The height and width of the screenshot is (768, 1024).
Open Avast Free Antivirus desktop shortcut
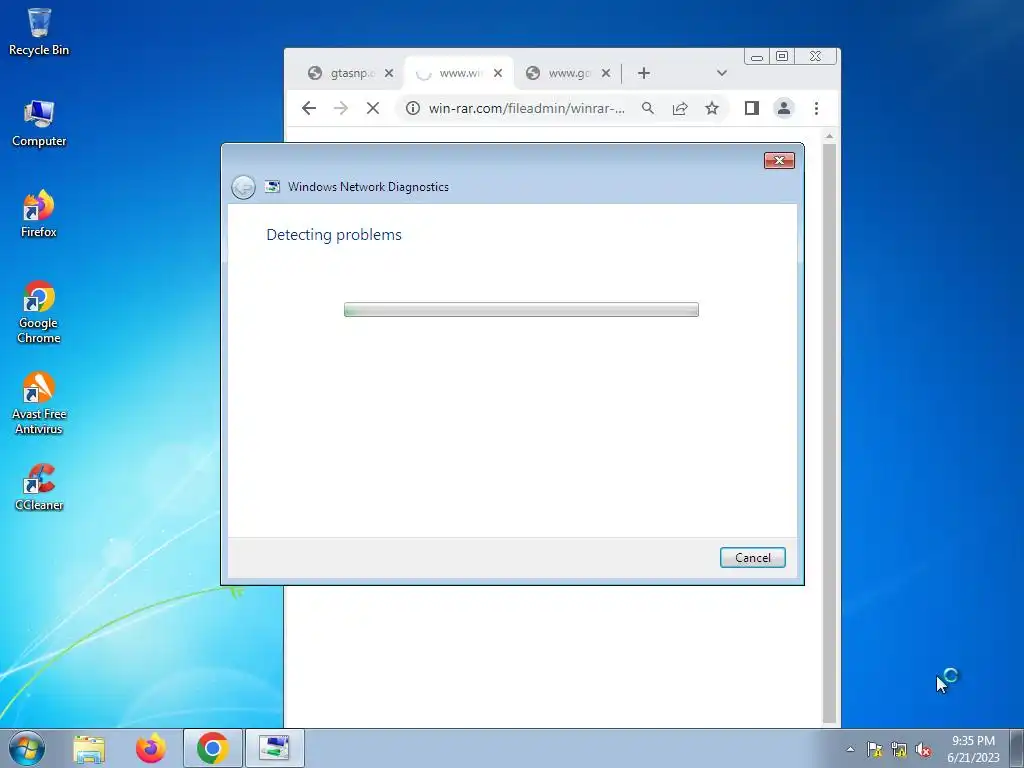coord(39,403)
